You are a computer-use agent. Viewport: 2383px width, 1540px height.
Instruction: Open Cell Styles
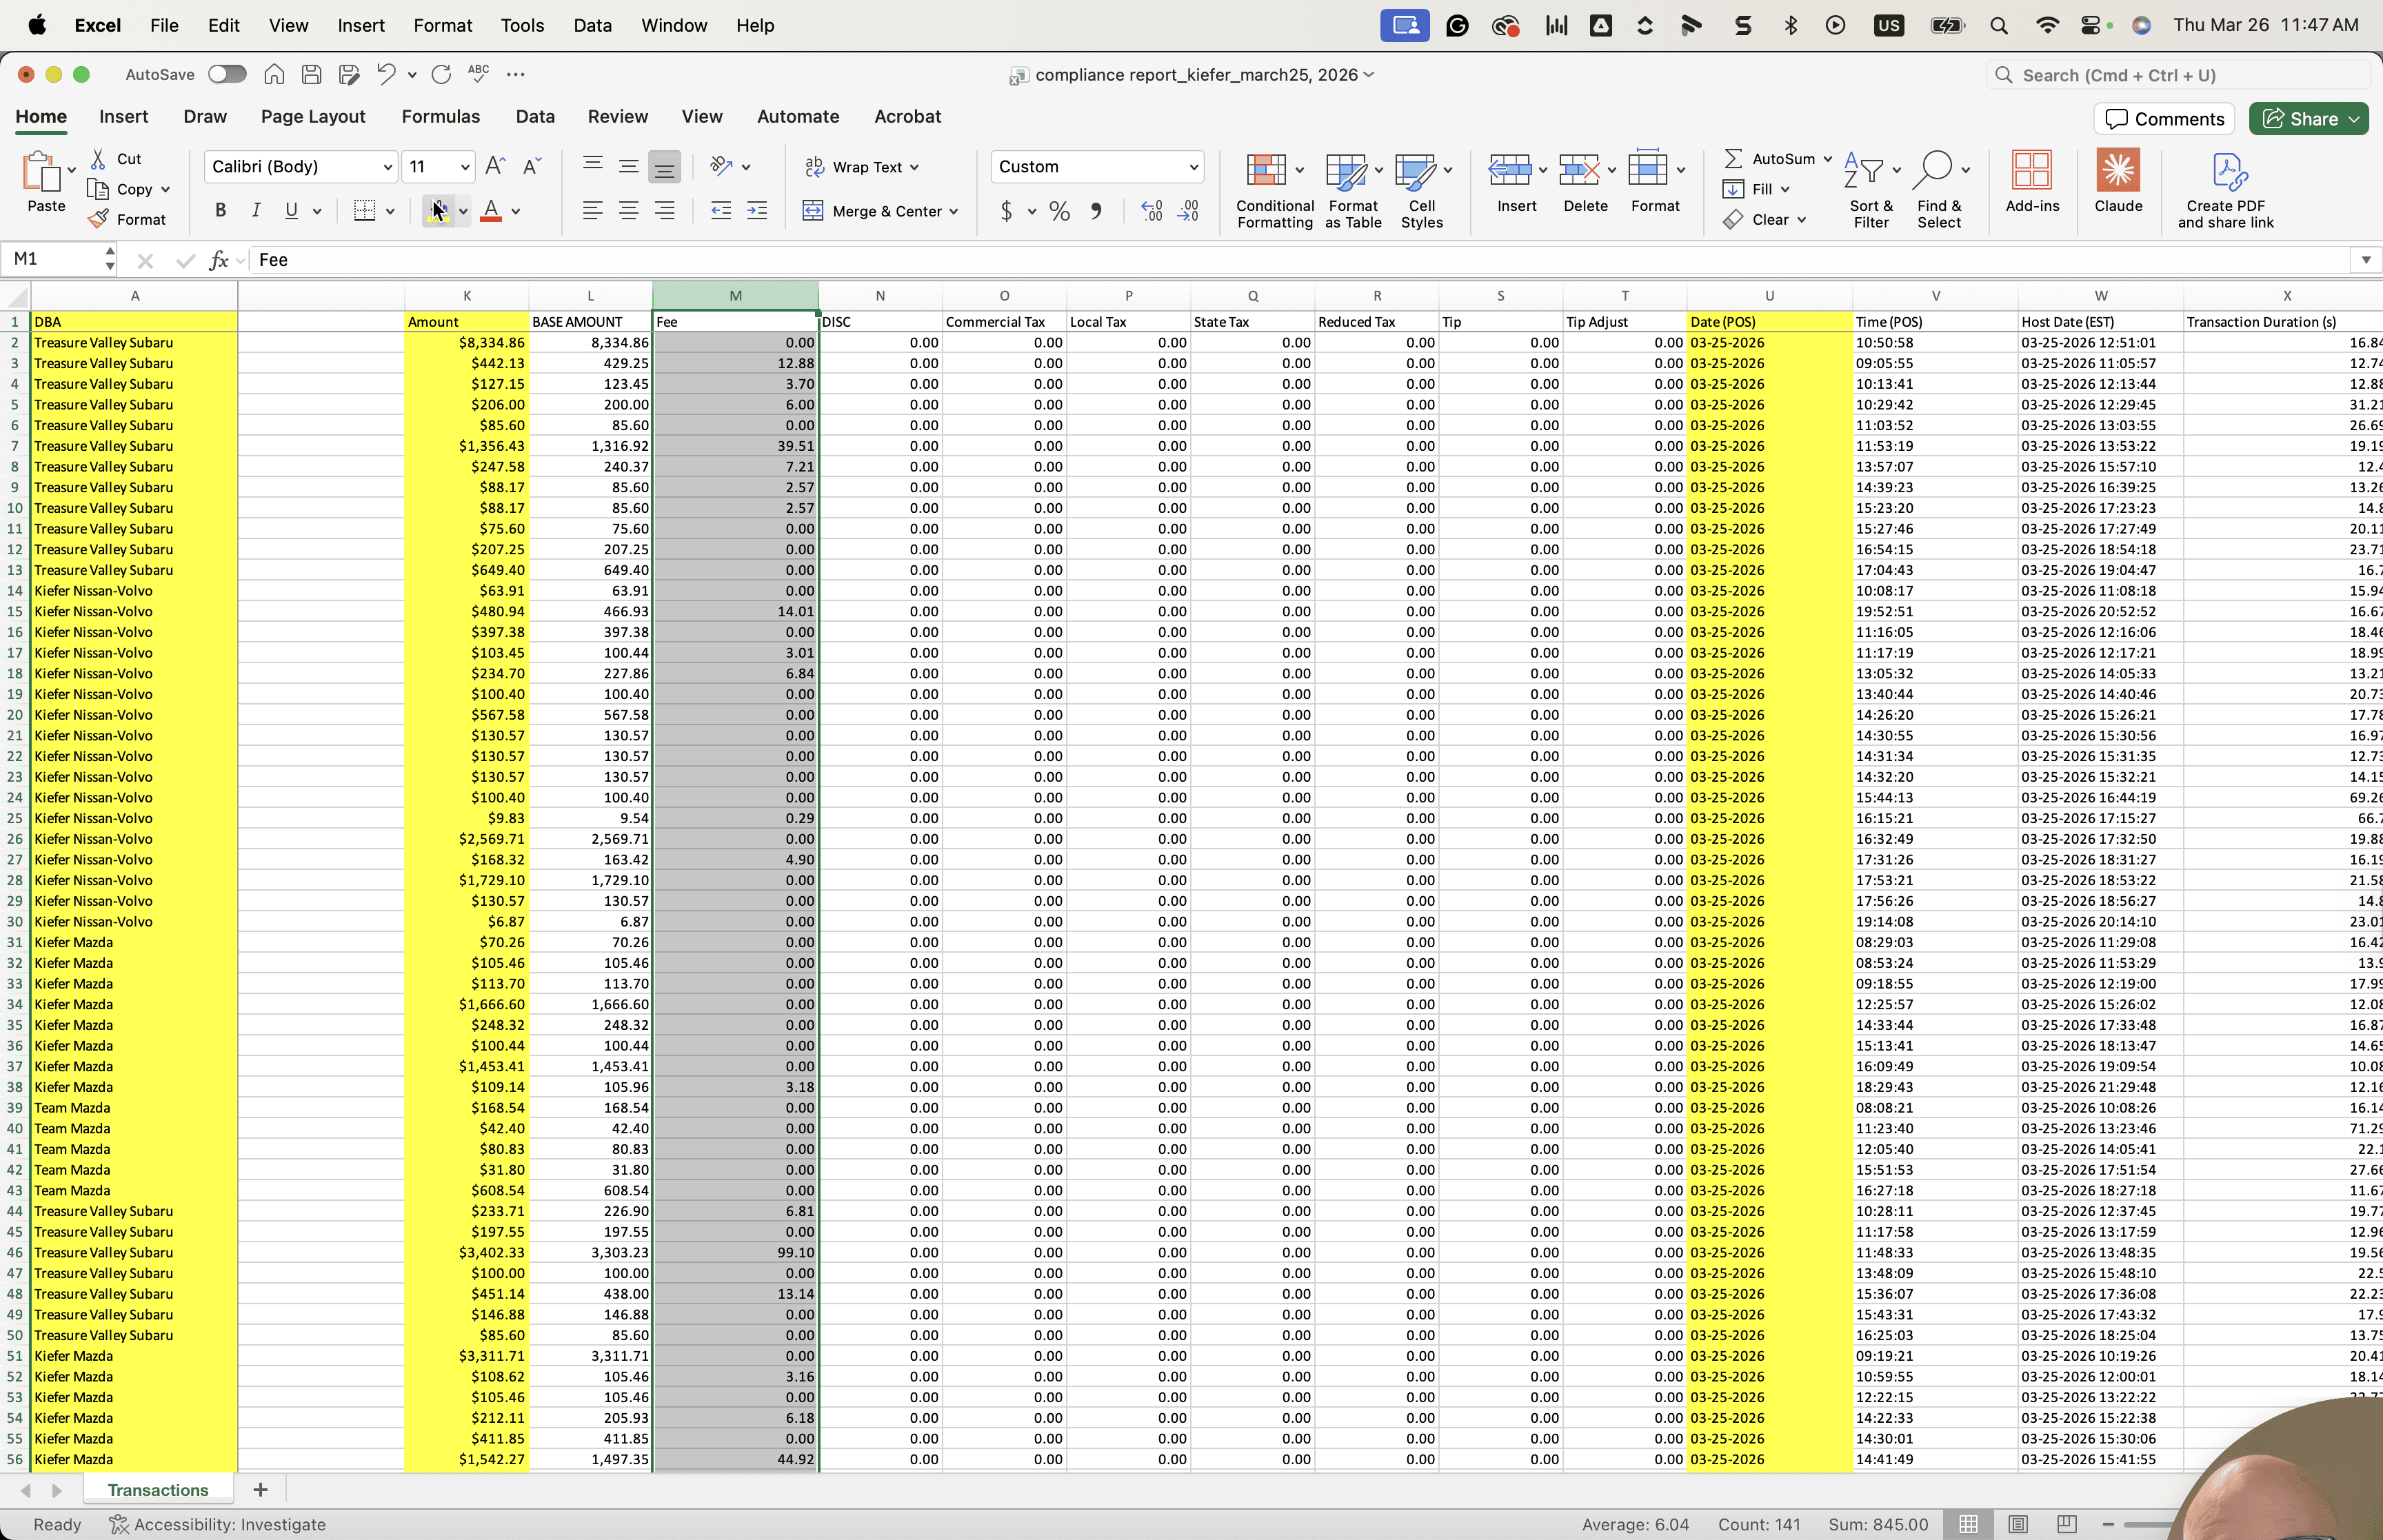[x=1421, y=190]
